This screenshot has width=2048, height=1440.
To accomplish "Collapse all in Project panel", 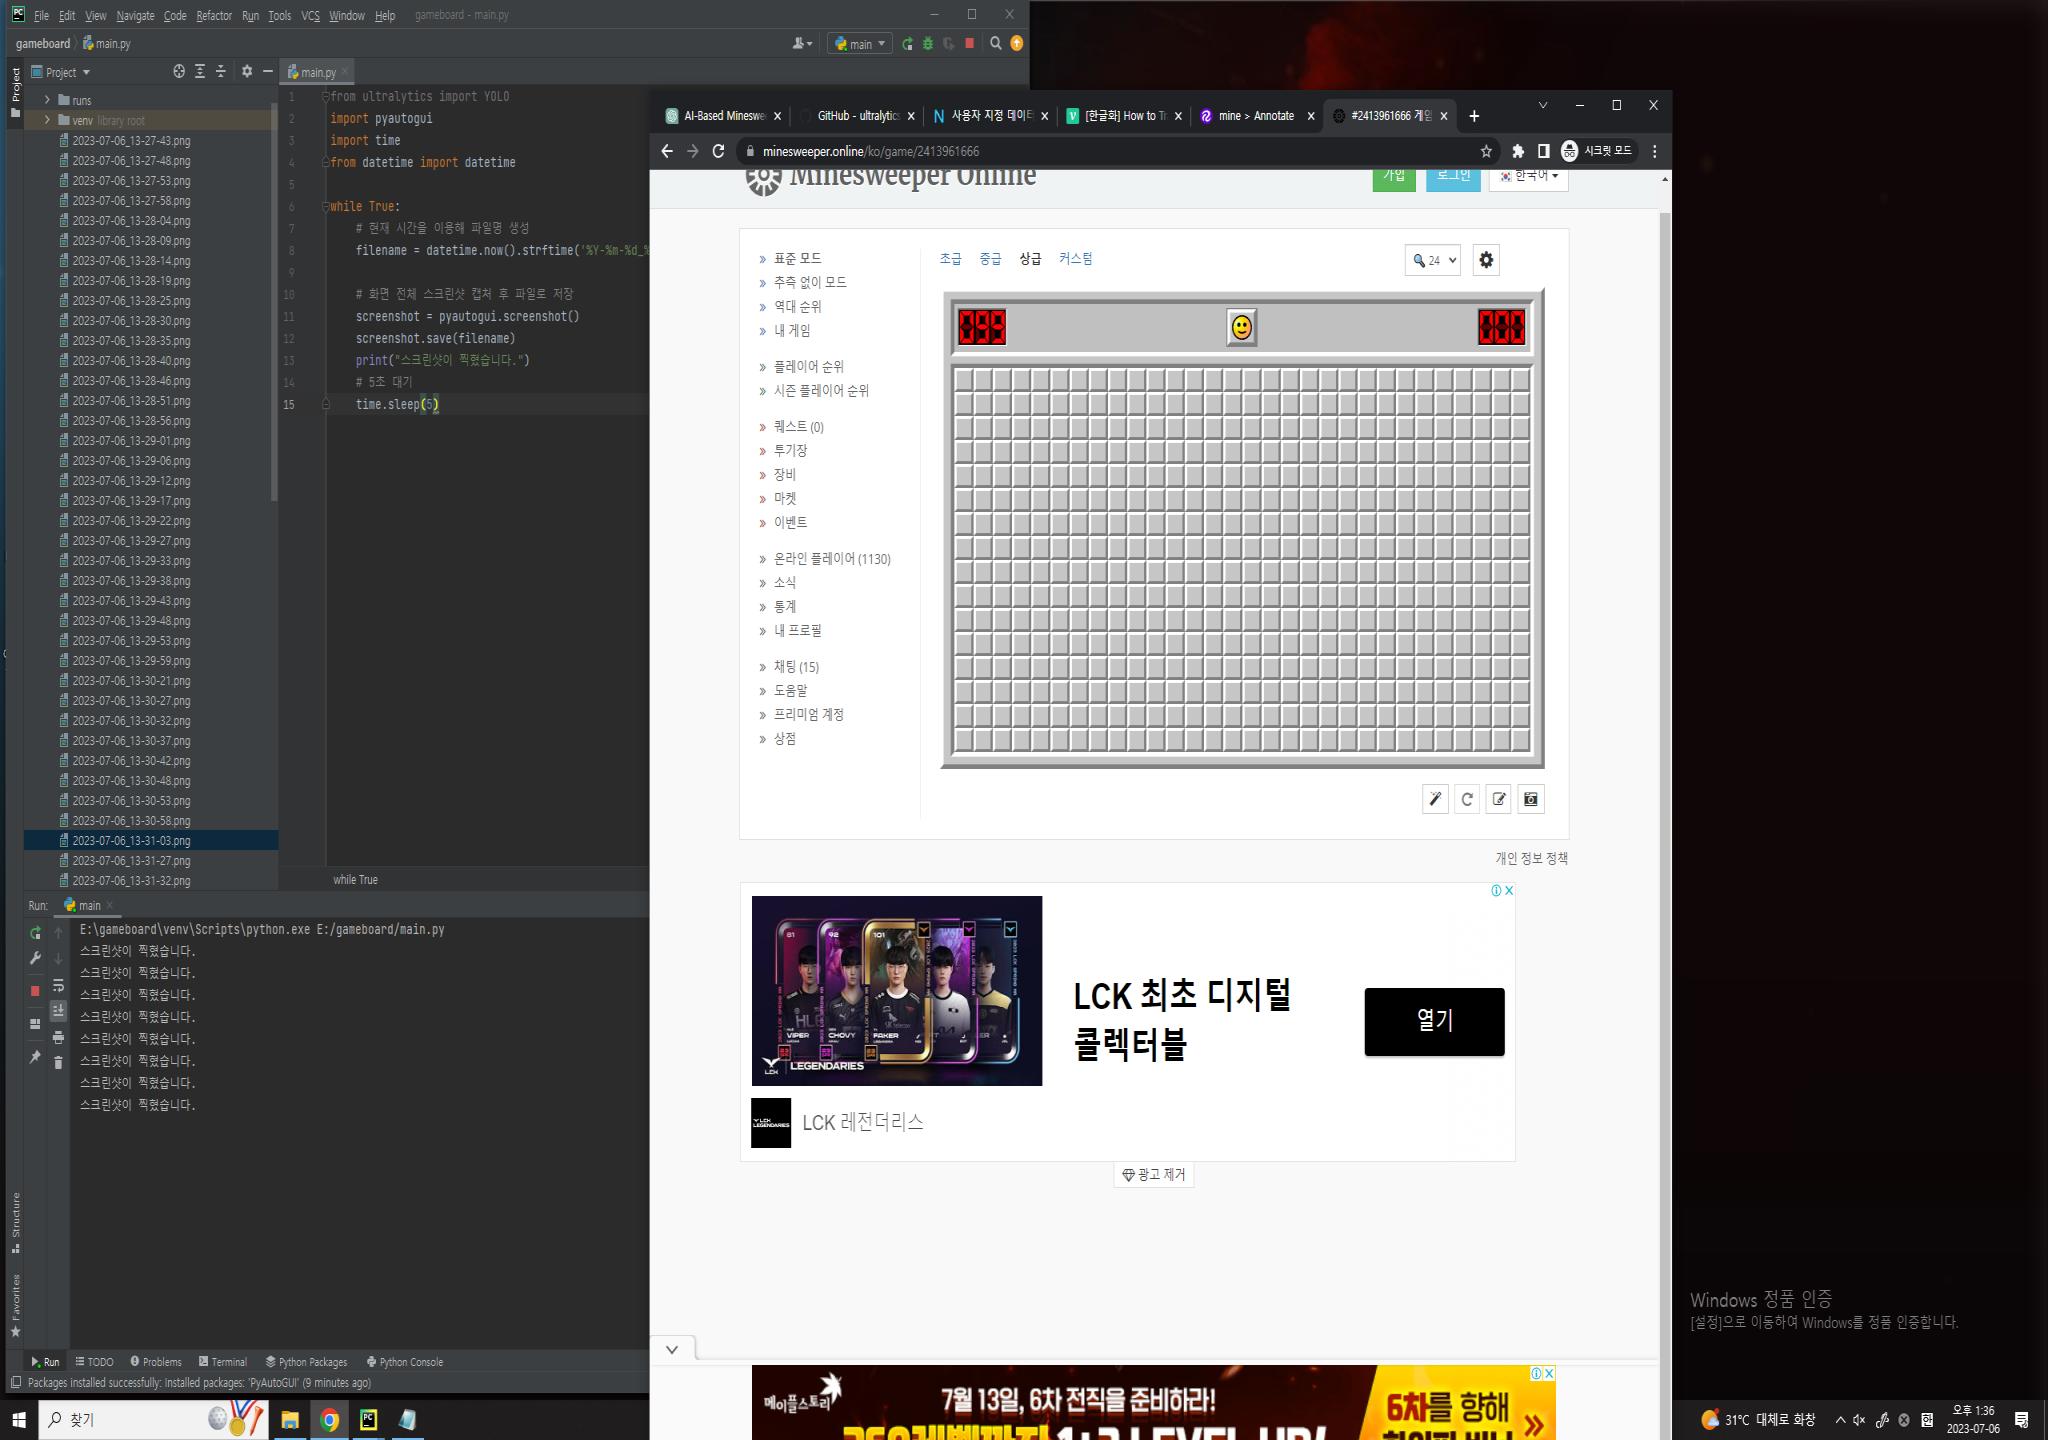I will click(x=221, y=71).
